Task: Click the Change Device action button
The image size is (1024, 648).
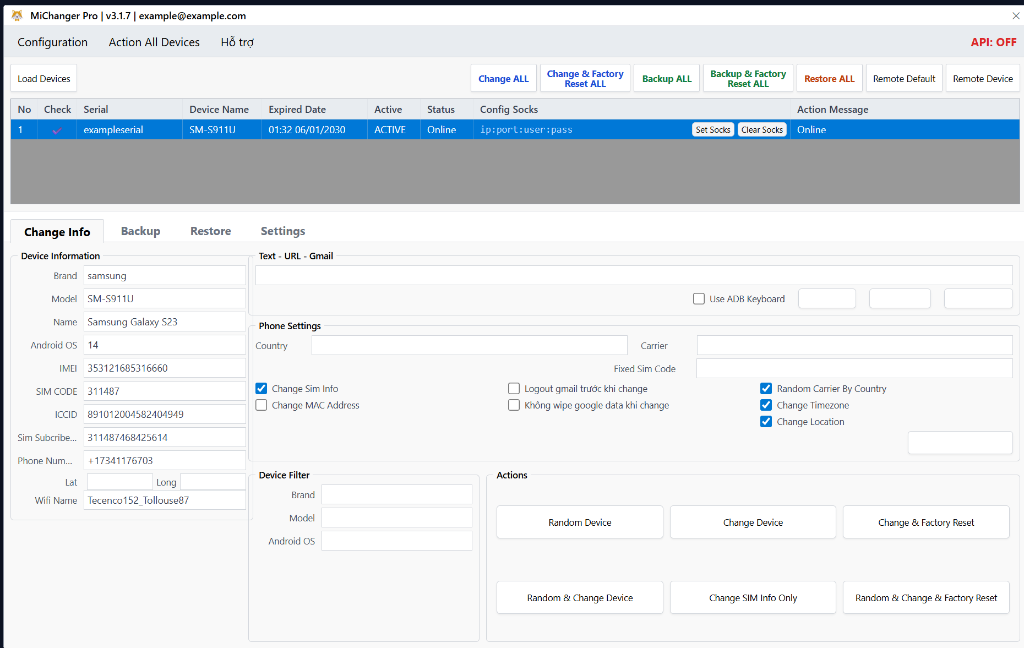Action: pyautogui.click(x=753, y=523)
